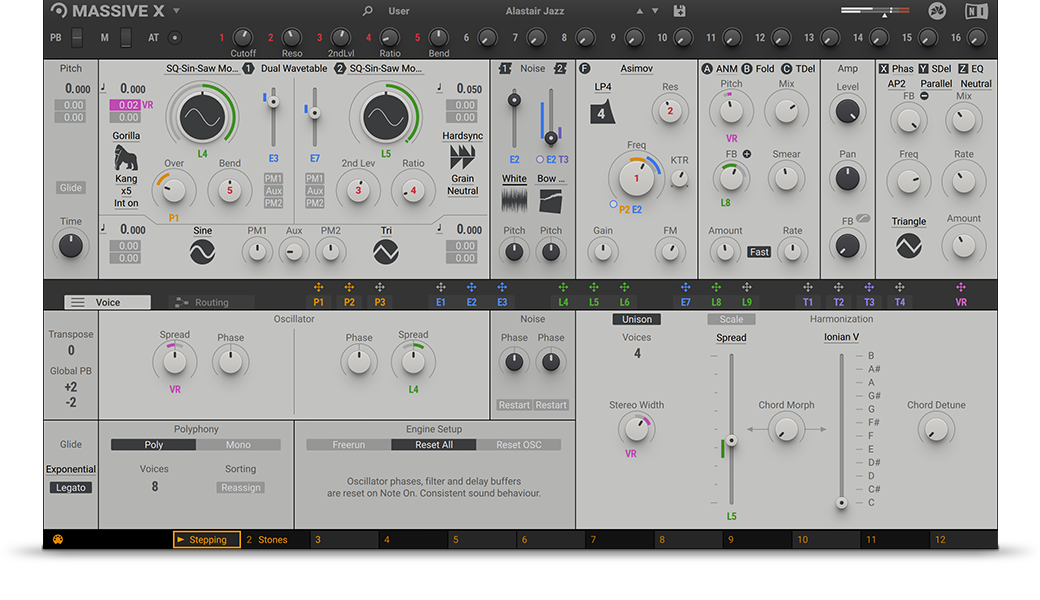Select the Gorilla wavetable mode icon
This screenshot has width=1040, height=600.
tap(125, 158)
